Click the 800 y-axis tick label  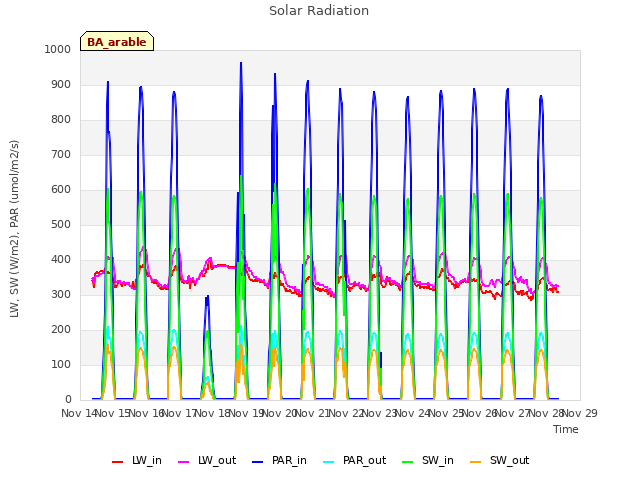61,120
